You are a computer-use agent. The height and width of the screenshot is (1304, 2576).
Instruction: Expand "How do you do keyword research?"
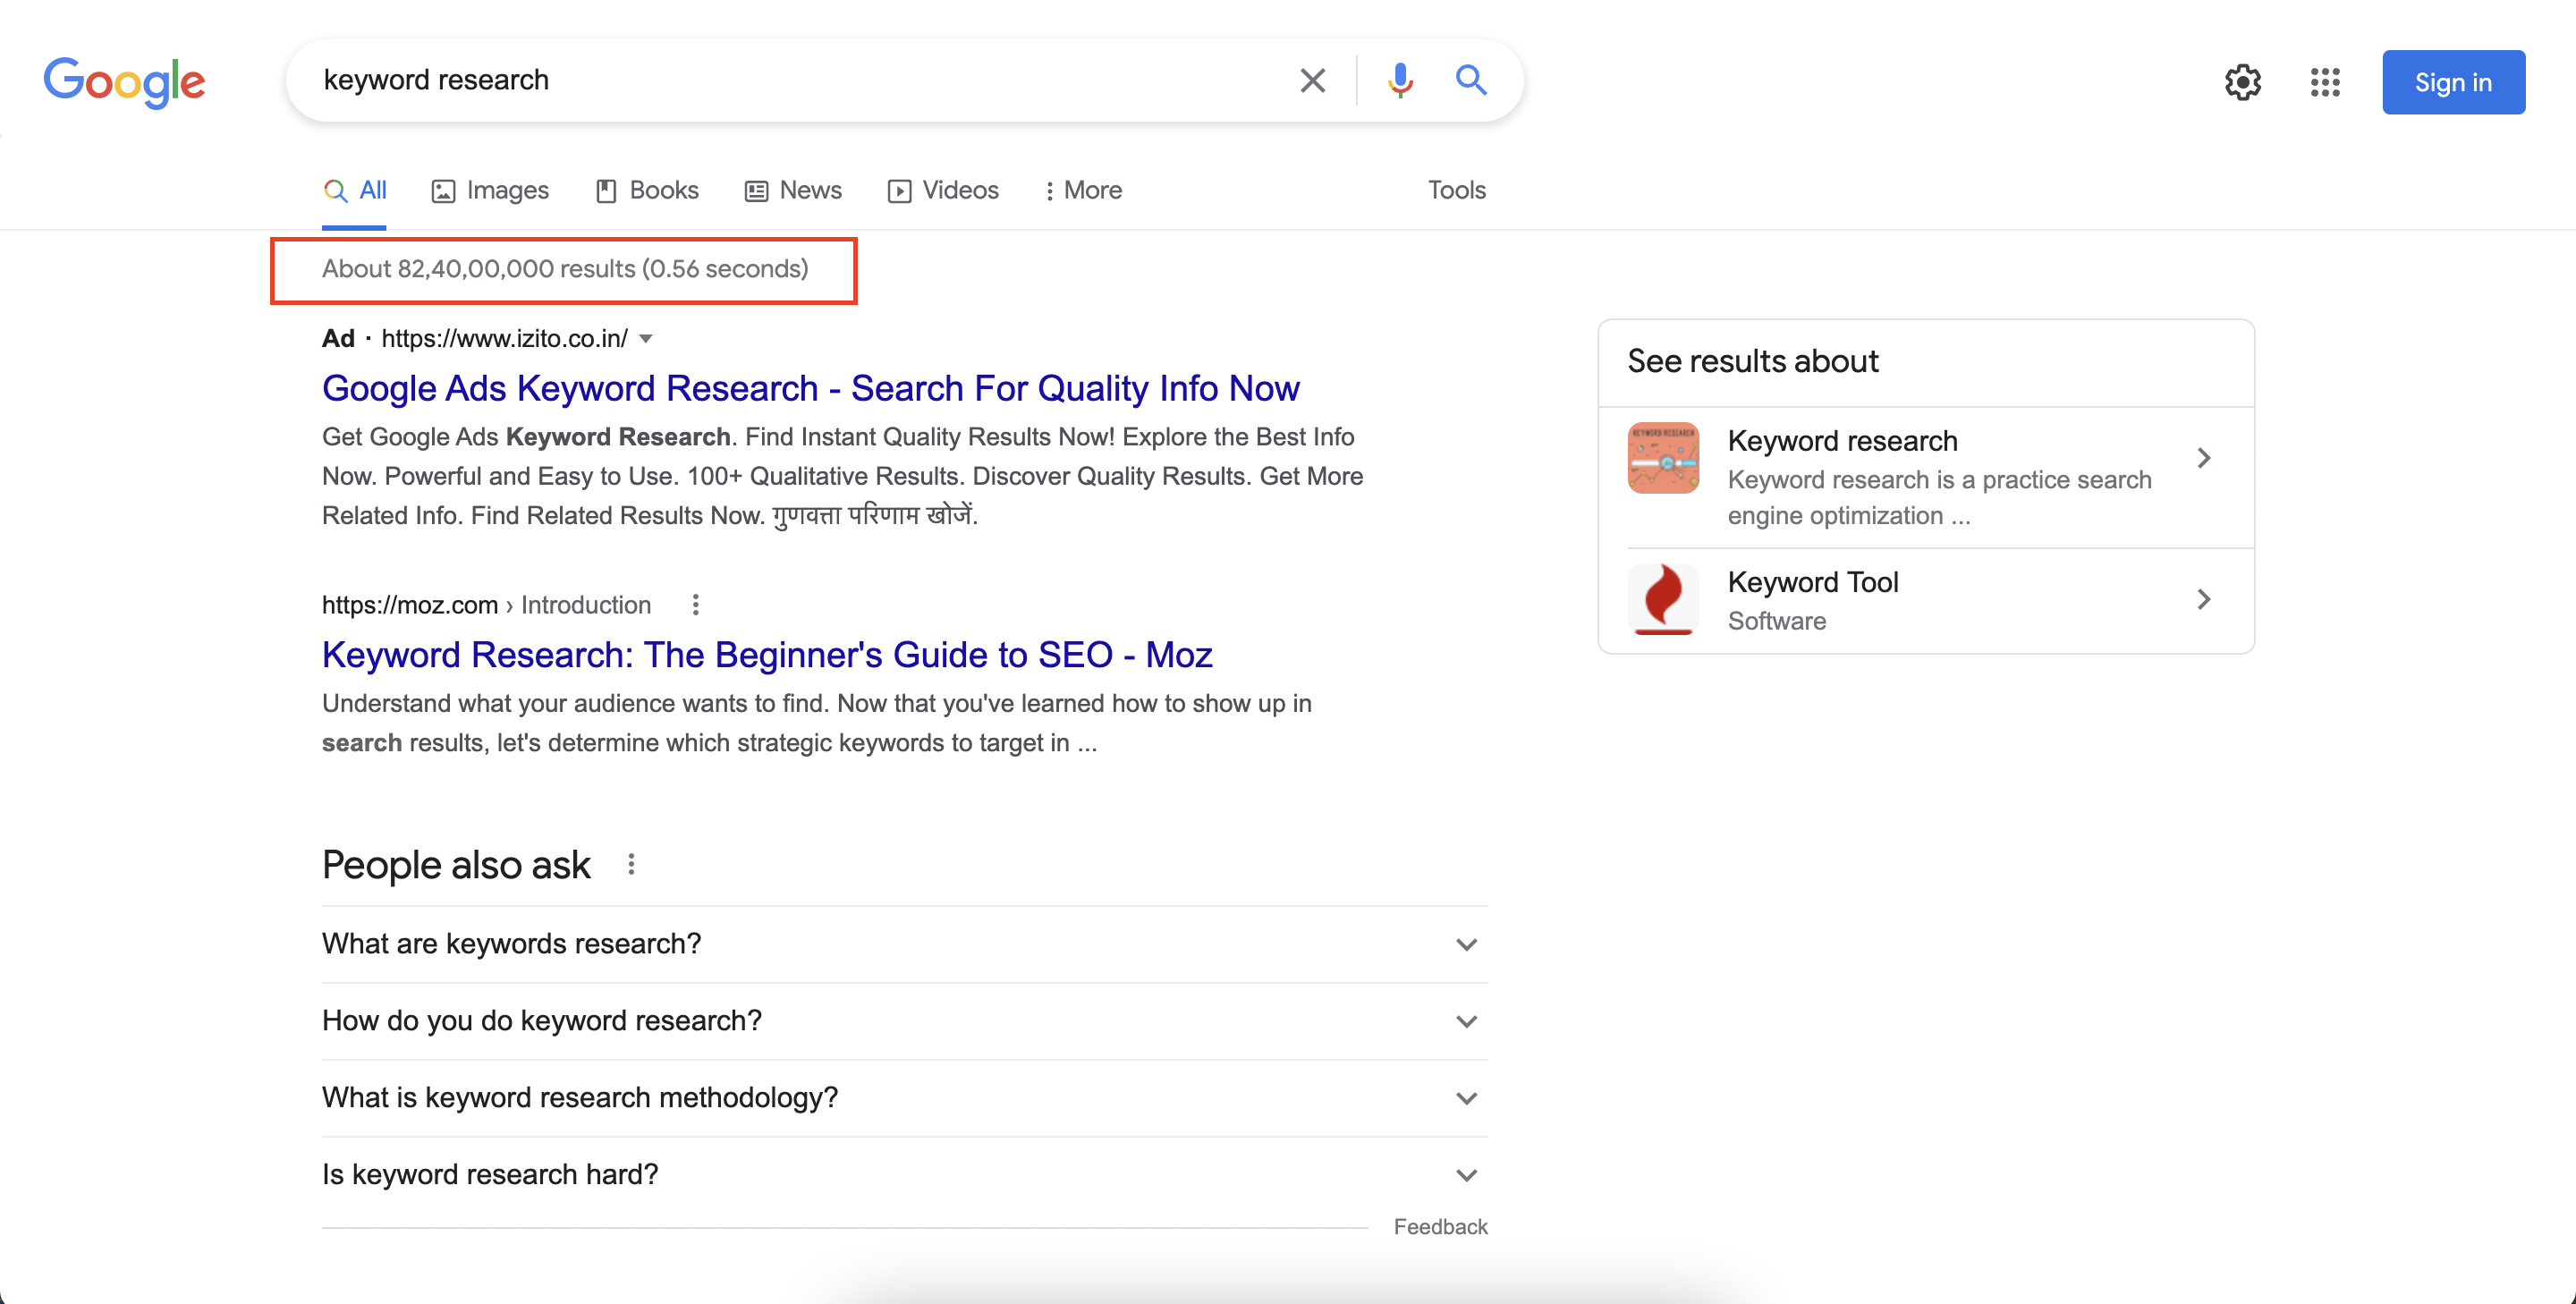click(904, 1021)
